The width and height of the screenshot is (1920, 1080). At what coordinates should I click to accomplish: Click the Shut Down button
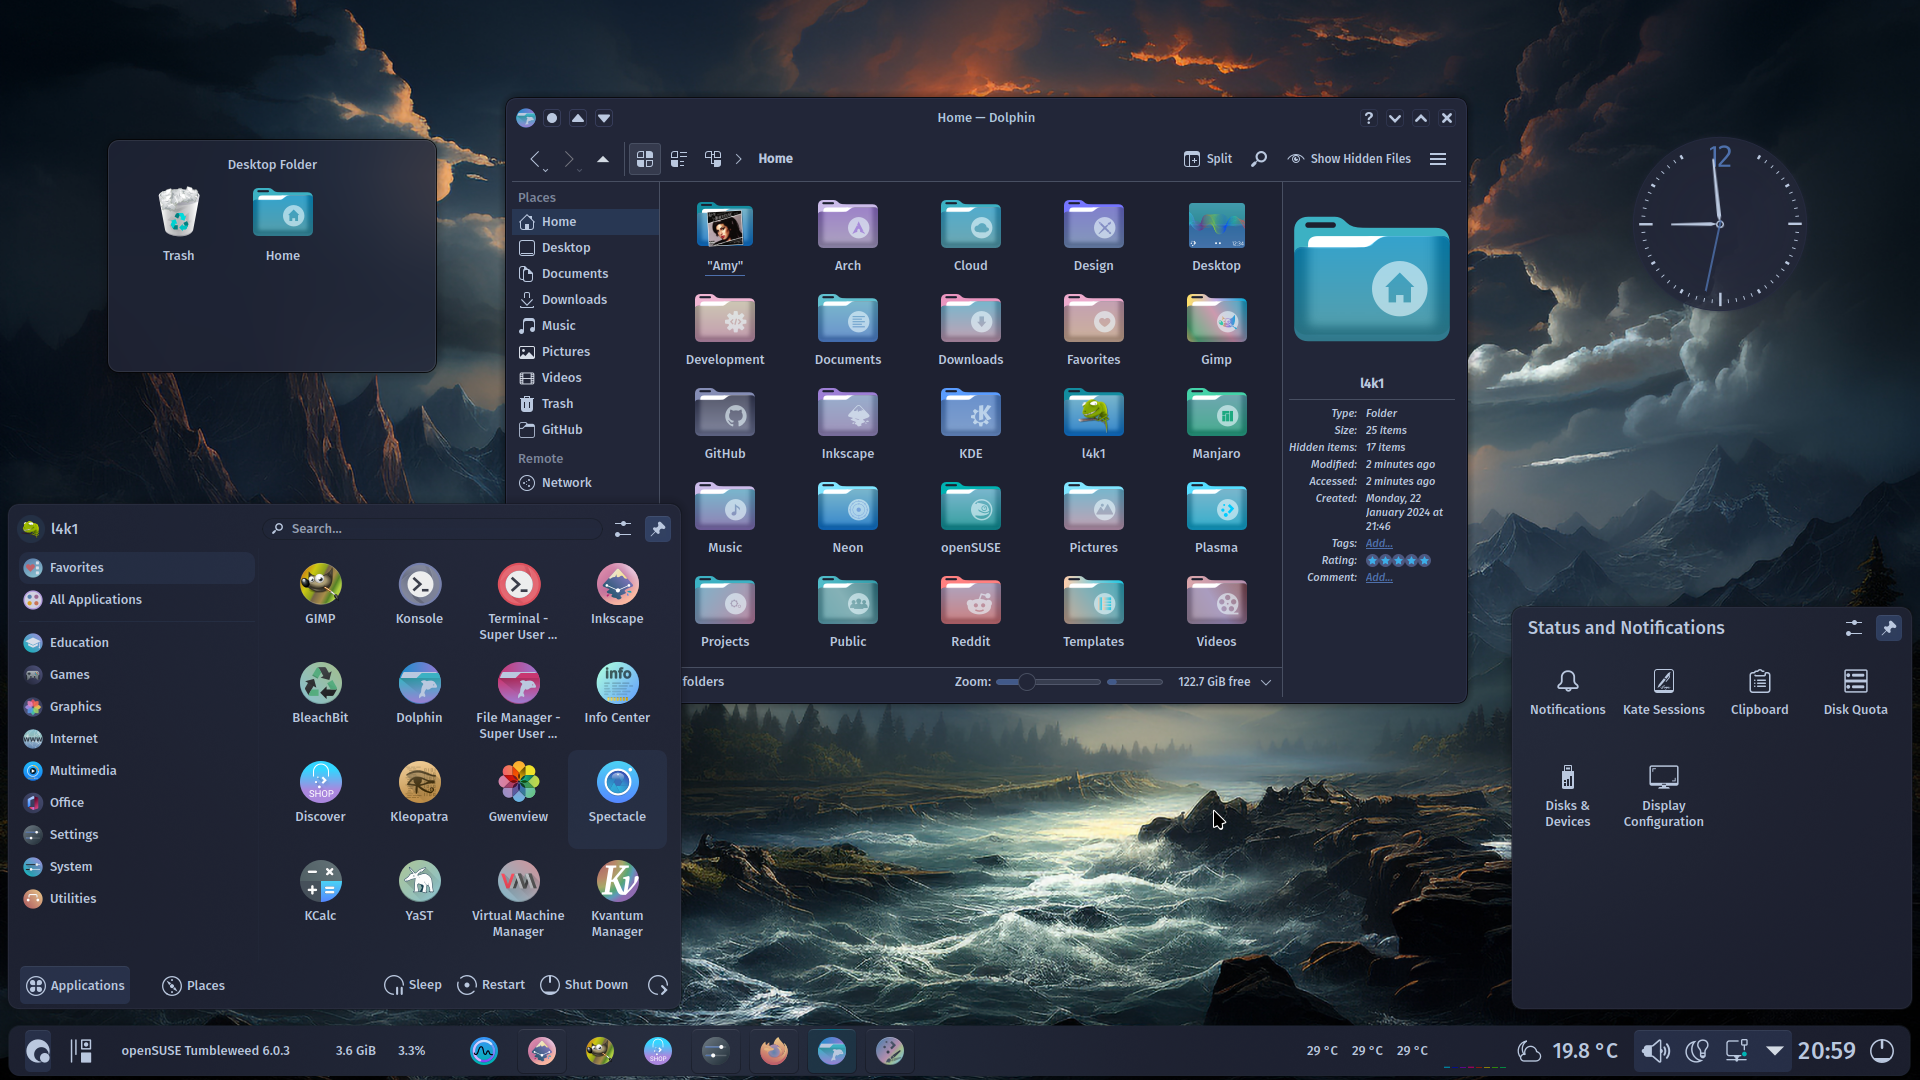click(584, 985)
